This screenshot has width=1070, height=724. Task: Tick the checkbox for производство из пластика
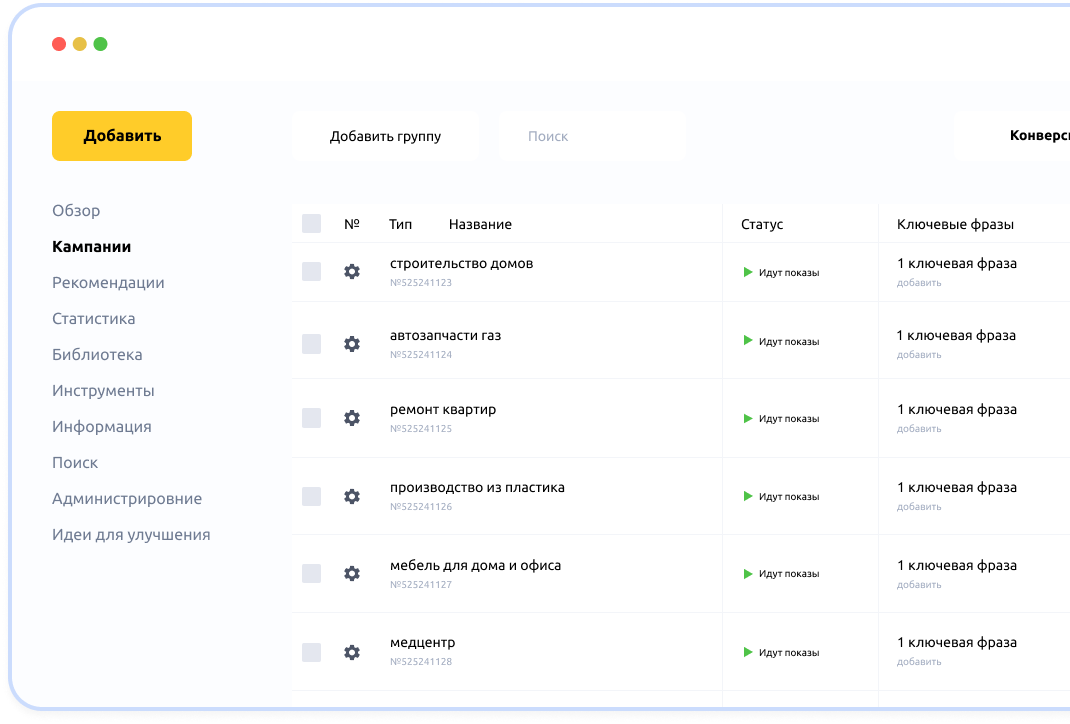coord(312,496)
